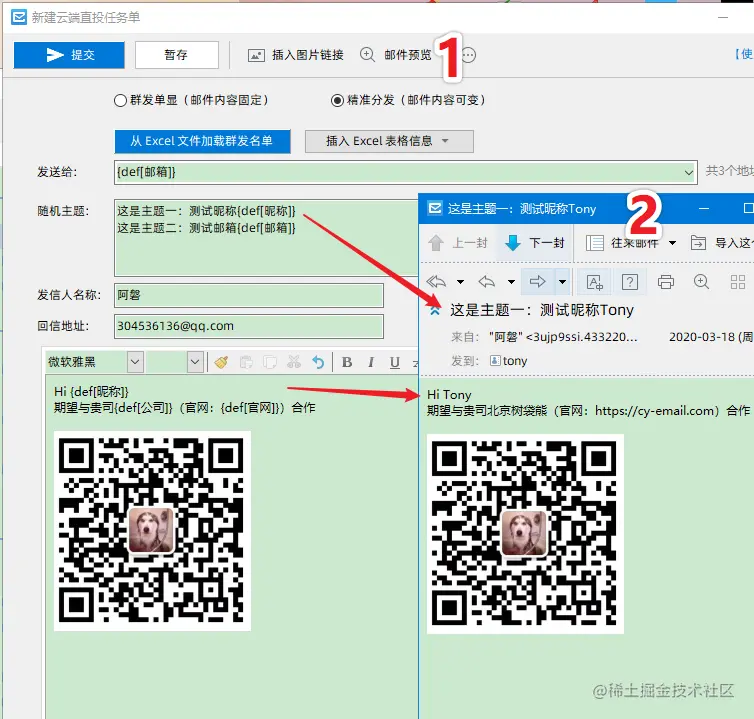Click the cut scissors icon
The height and width of the screenshot is (719, 754).
pyautogui.click(x=294, y=362)
